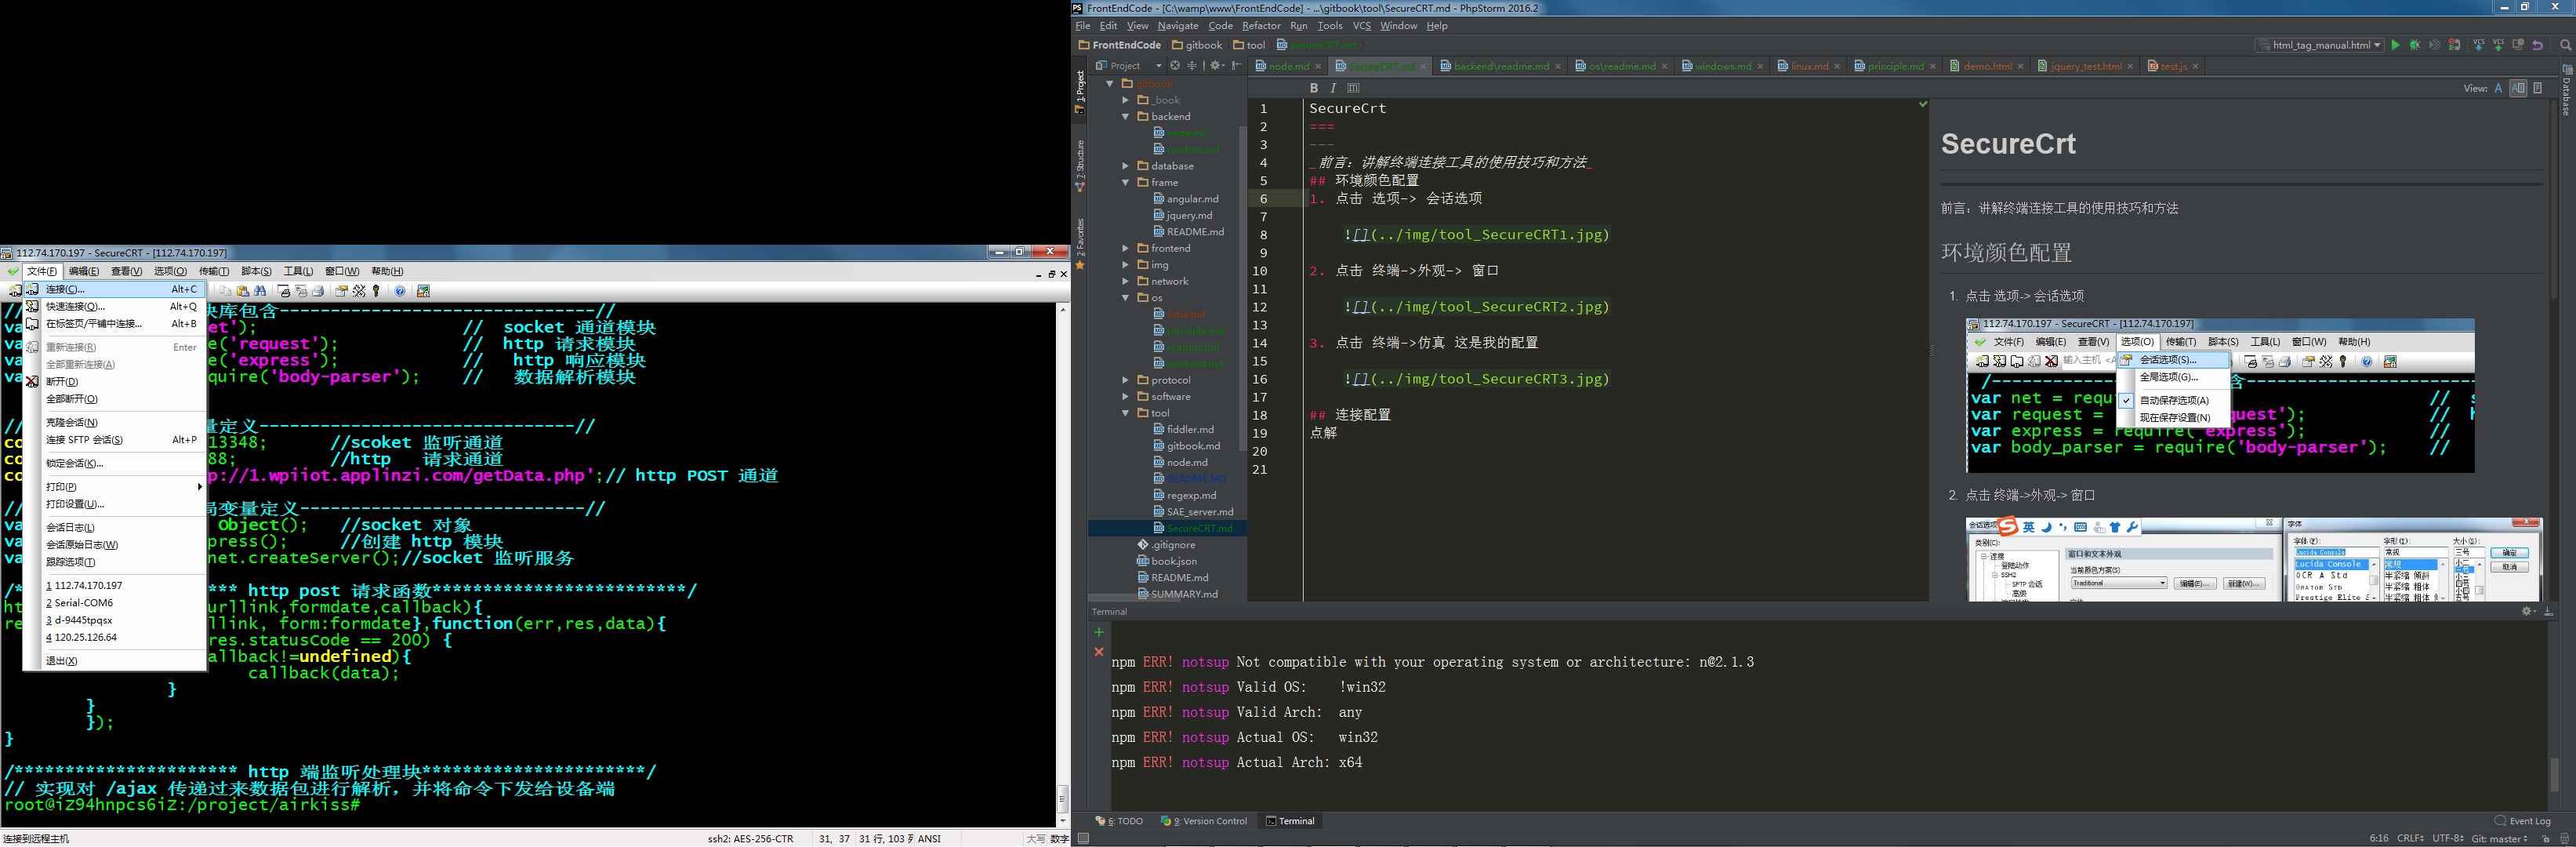Close terminal session with red X icon
The image size is (2576, 847).
point(1099,652)
